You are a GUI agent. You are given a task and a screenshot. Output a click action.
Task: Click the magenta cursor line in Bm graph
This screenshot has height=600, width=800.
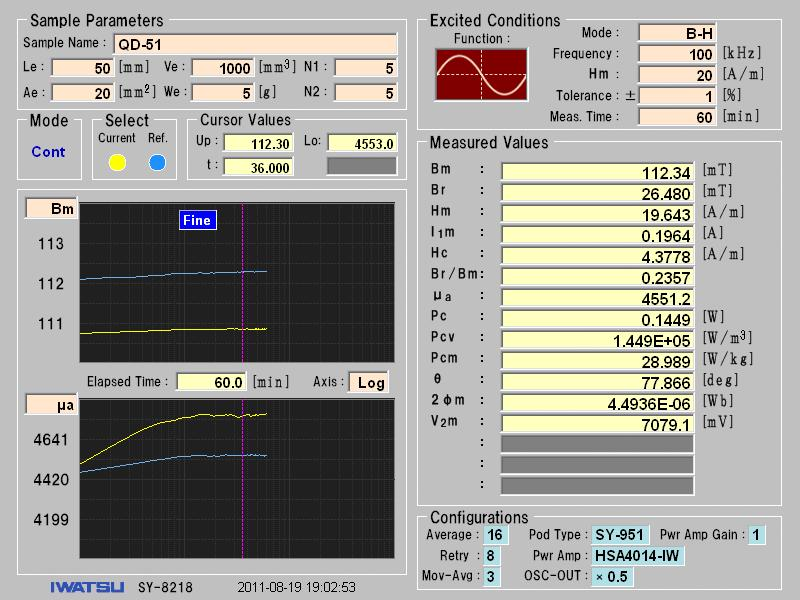point(243,300)
